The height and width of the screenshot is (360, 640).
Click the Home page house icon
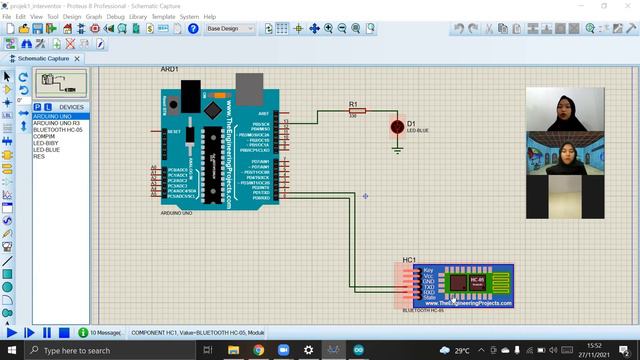pyautogui.click(x=68, y=29)
